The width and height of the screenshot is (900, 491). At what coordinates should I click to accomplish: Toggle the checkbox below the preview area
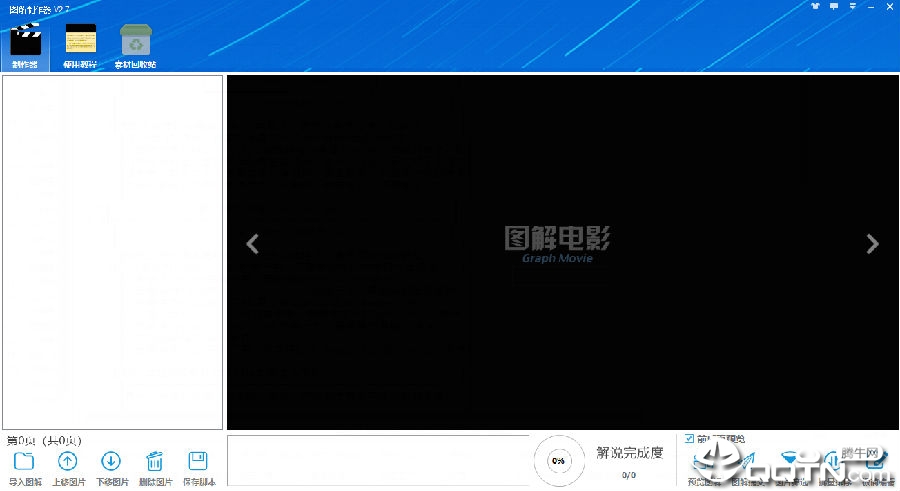pos(690,439)
